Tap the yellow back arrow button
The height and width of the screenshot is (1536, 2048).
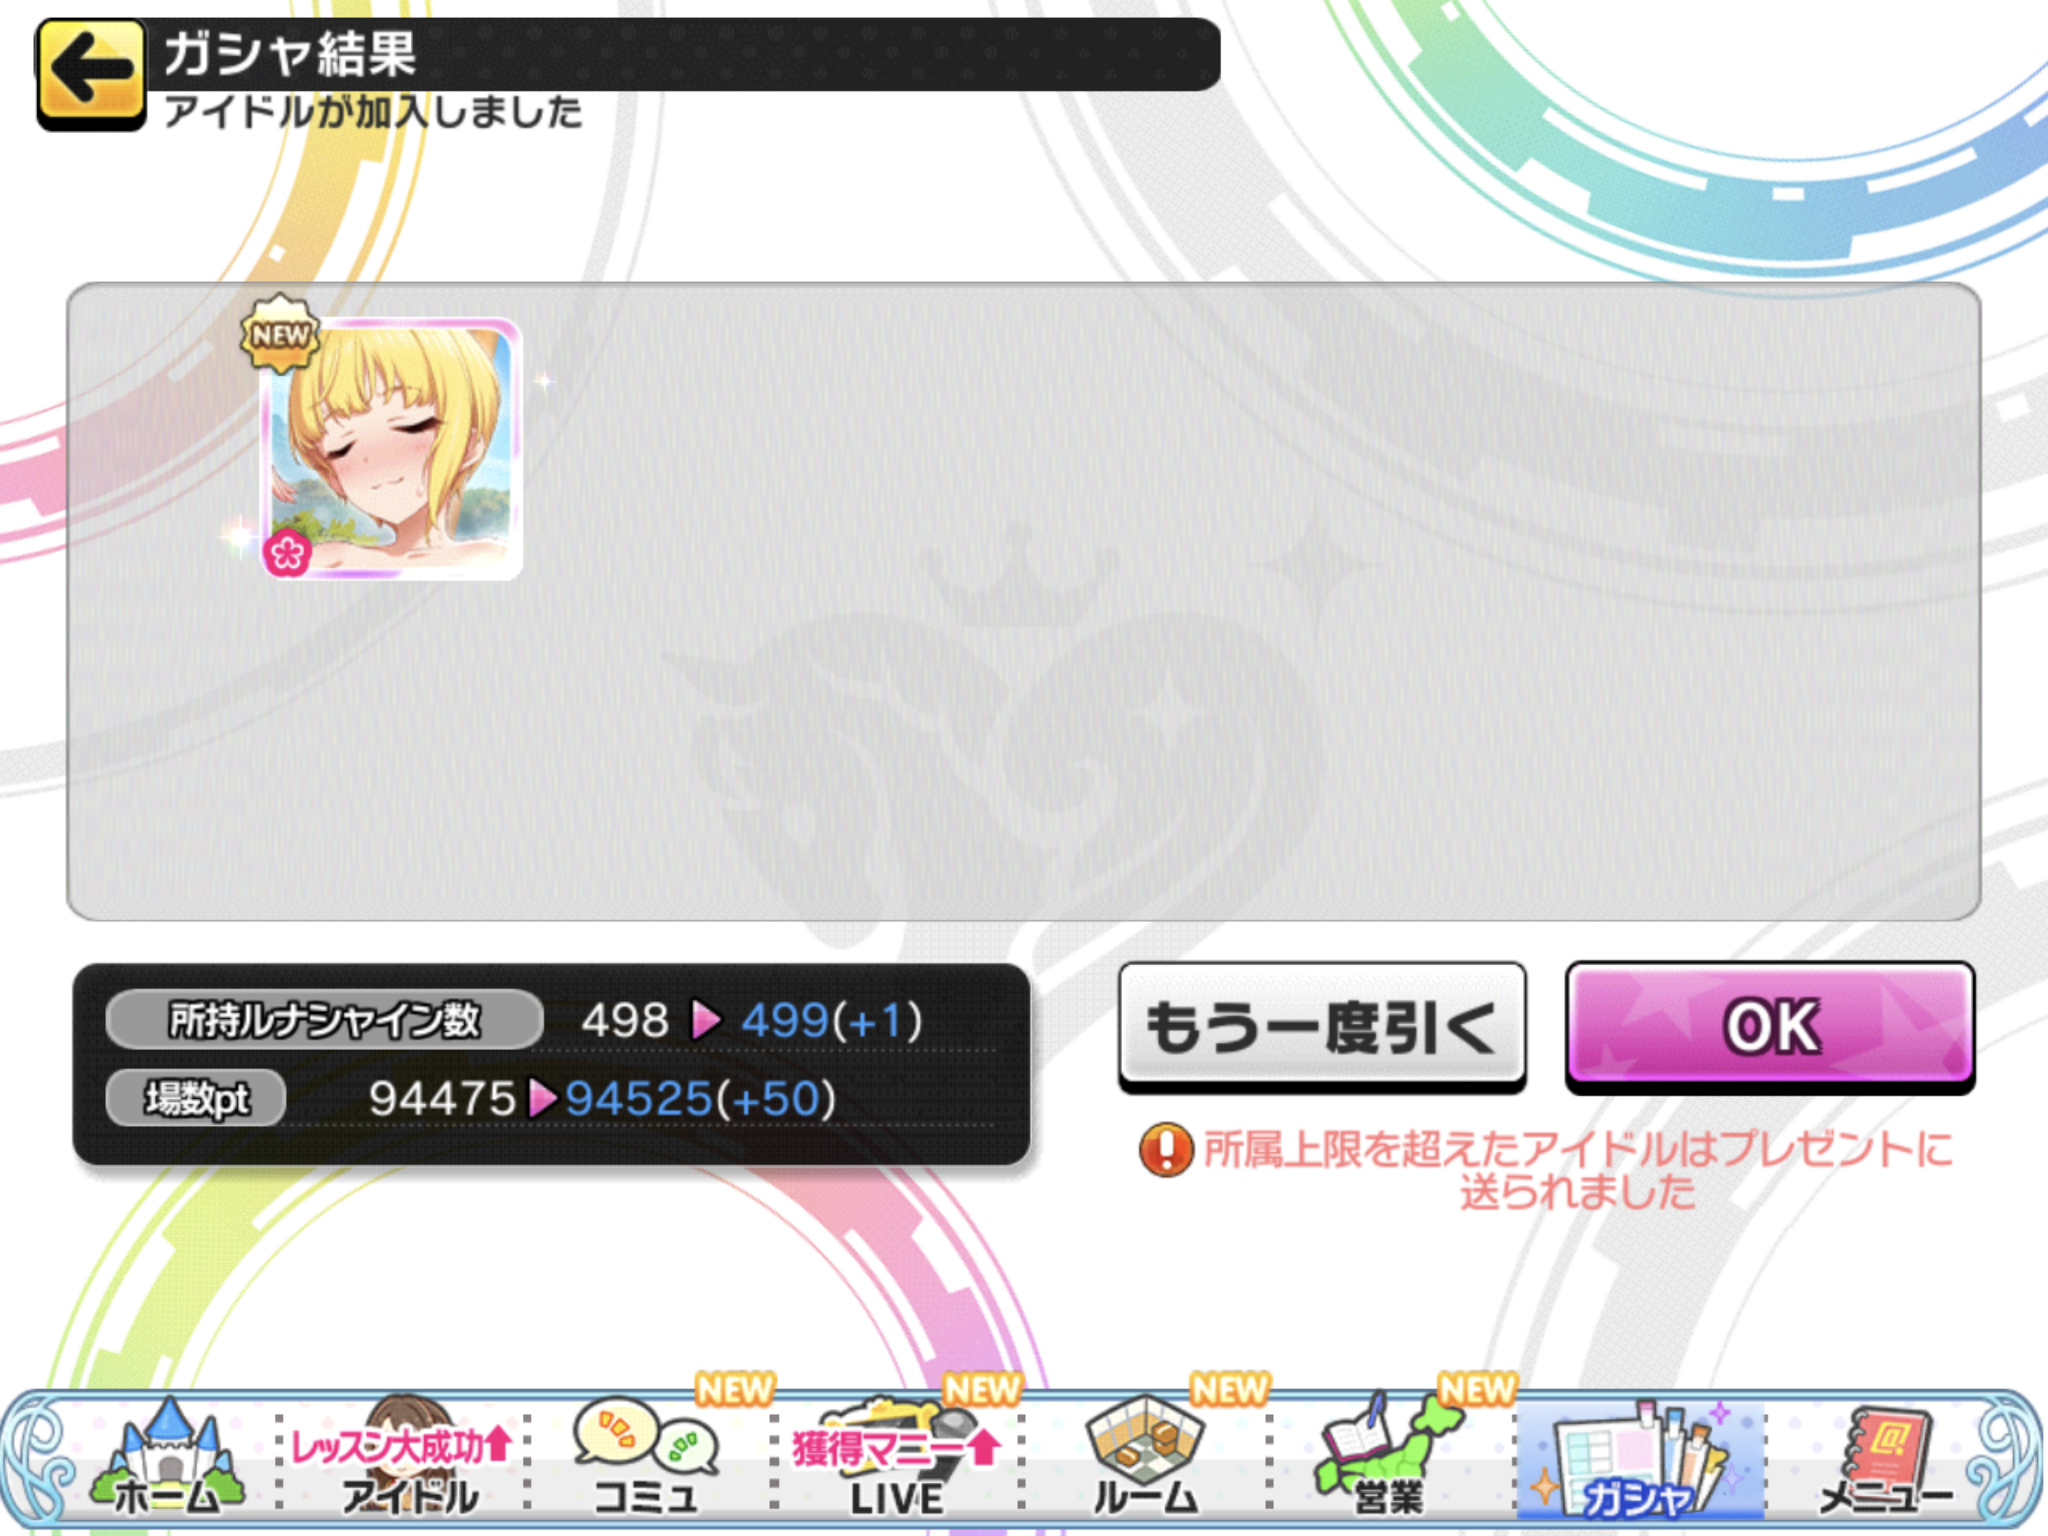coord(91,74)
